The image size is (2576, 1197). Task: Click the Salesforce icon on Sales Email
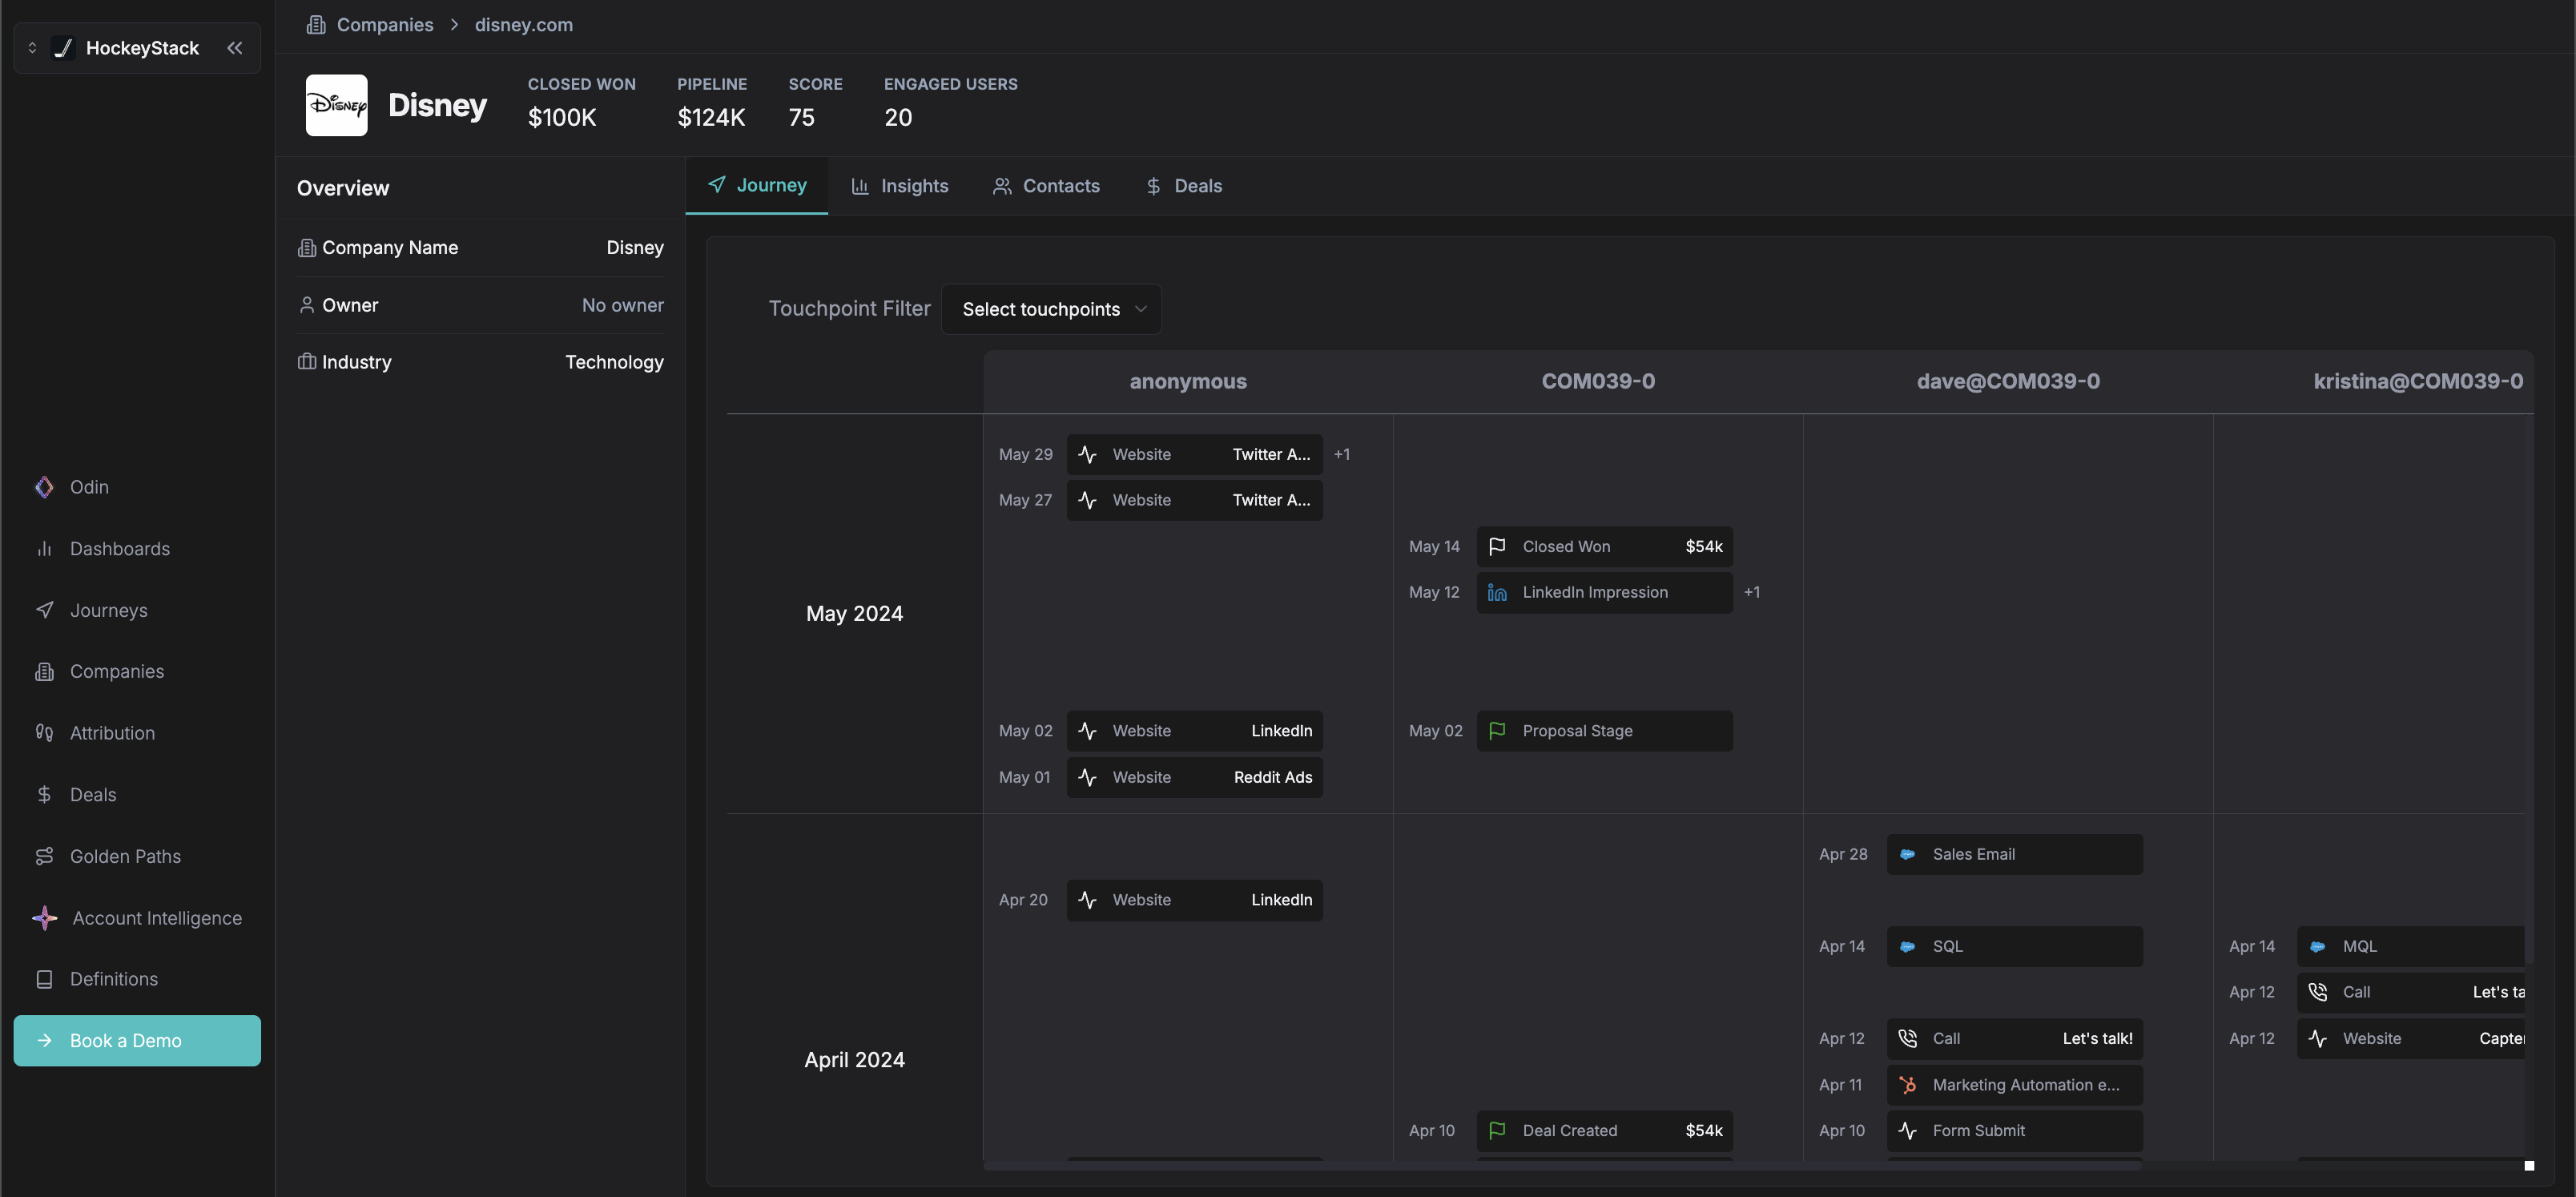pos(1907,855)
